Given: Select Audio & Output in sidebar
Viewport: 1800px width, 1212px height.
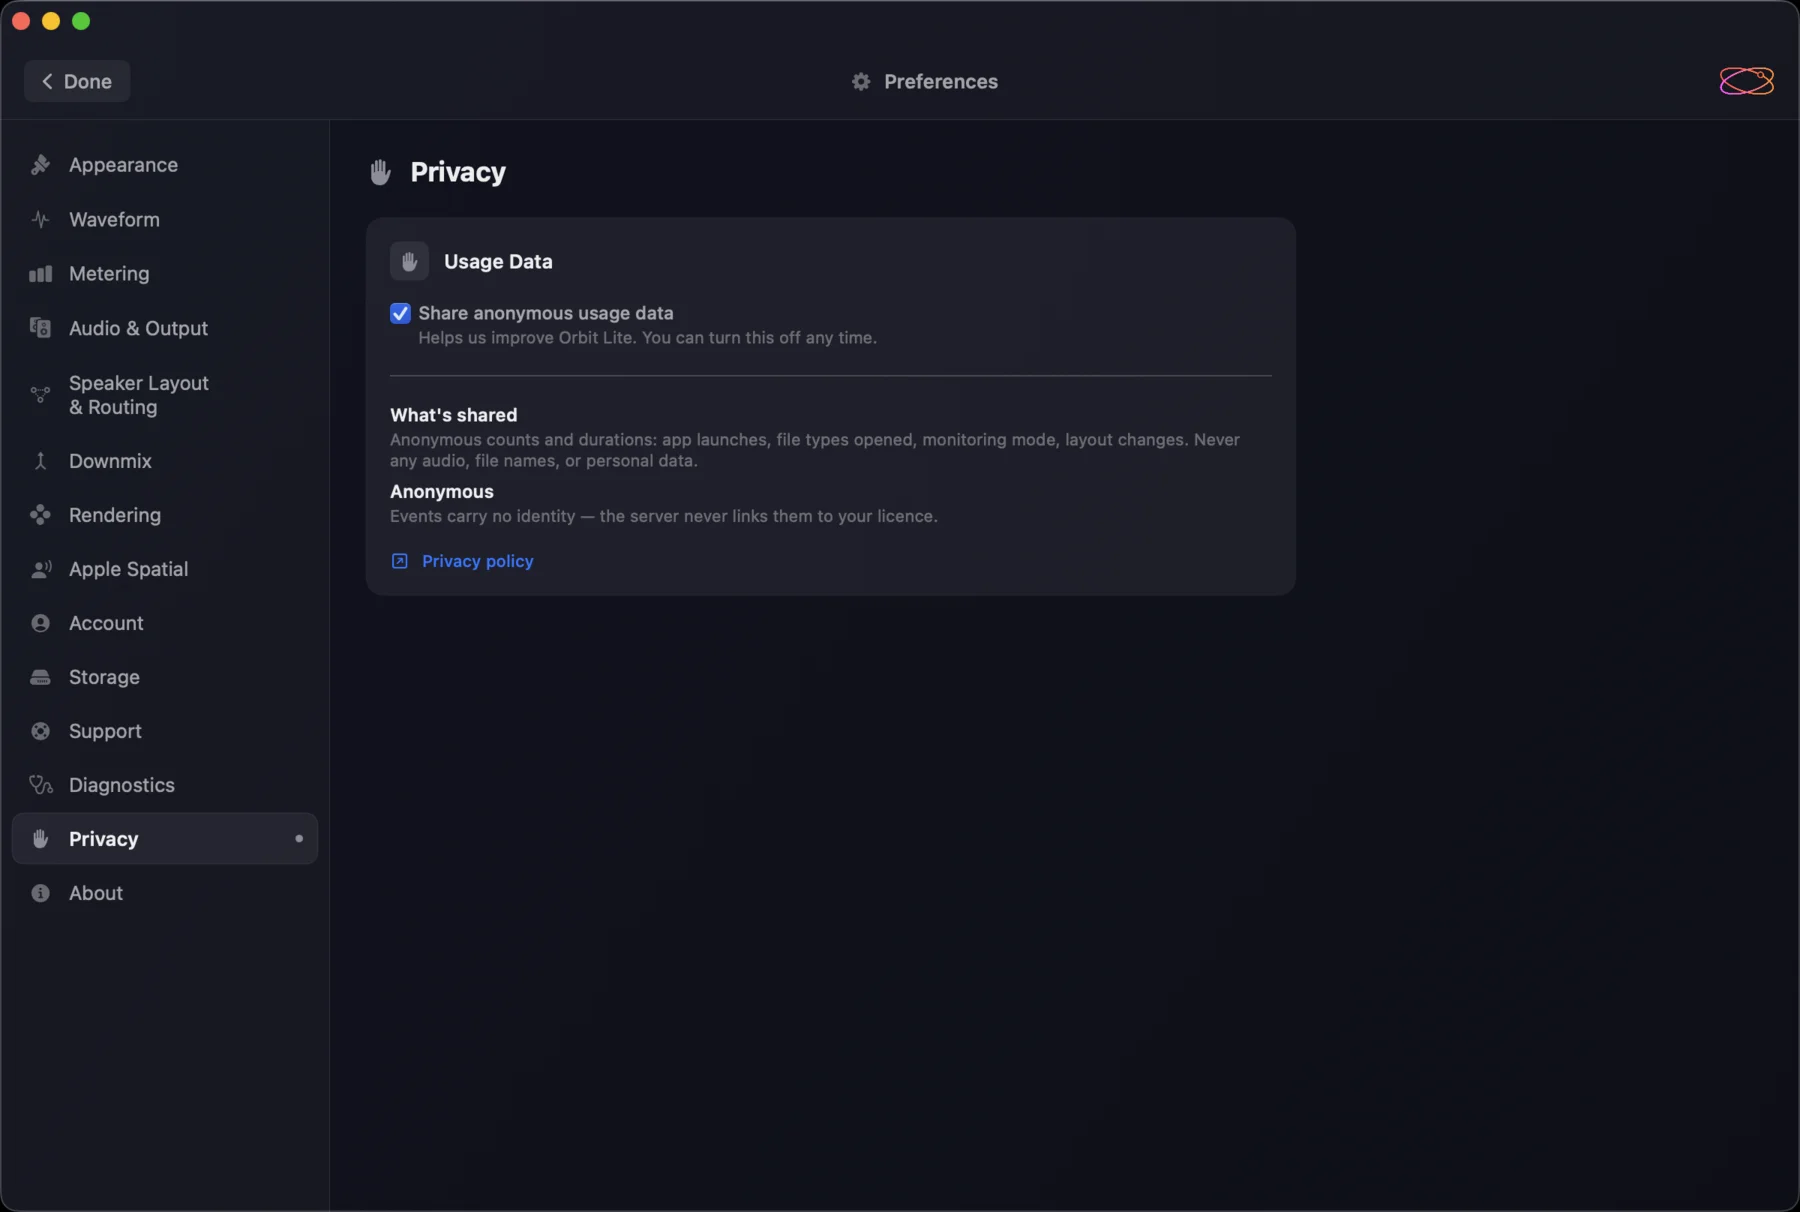Looking at the screenshot, I should pyautogui.click(x=165, y=328).
